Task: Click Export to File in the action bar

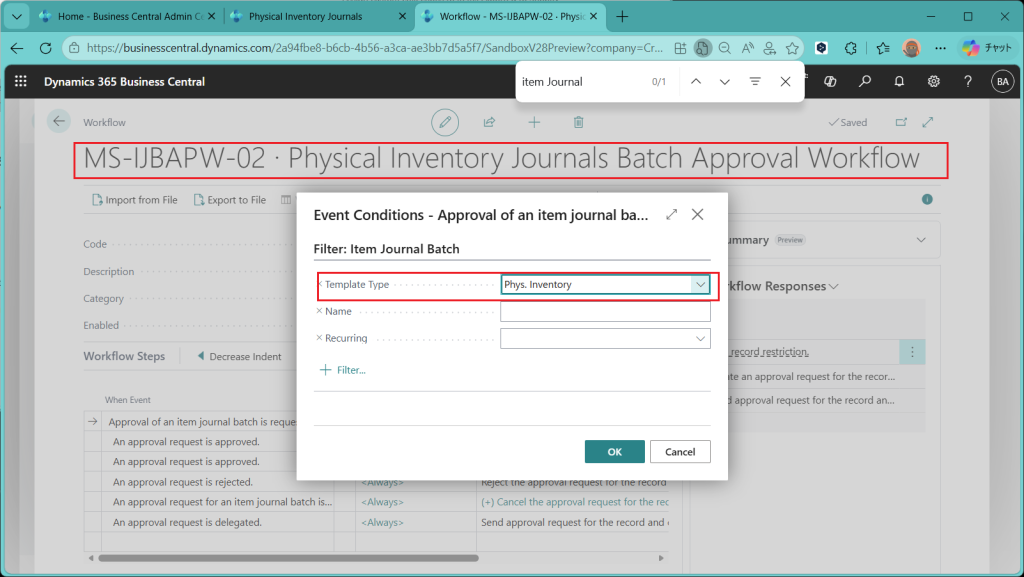Action: [x=230, y=200]
